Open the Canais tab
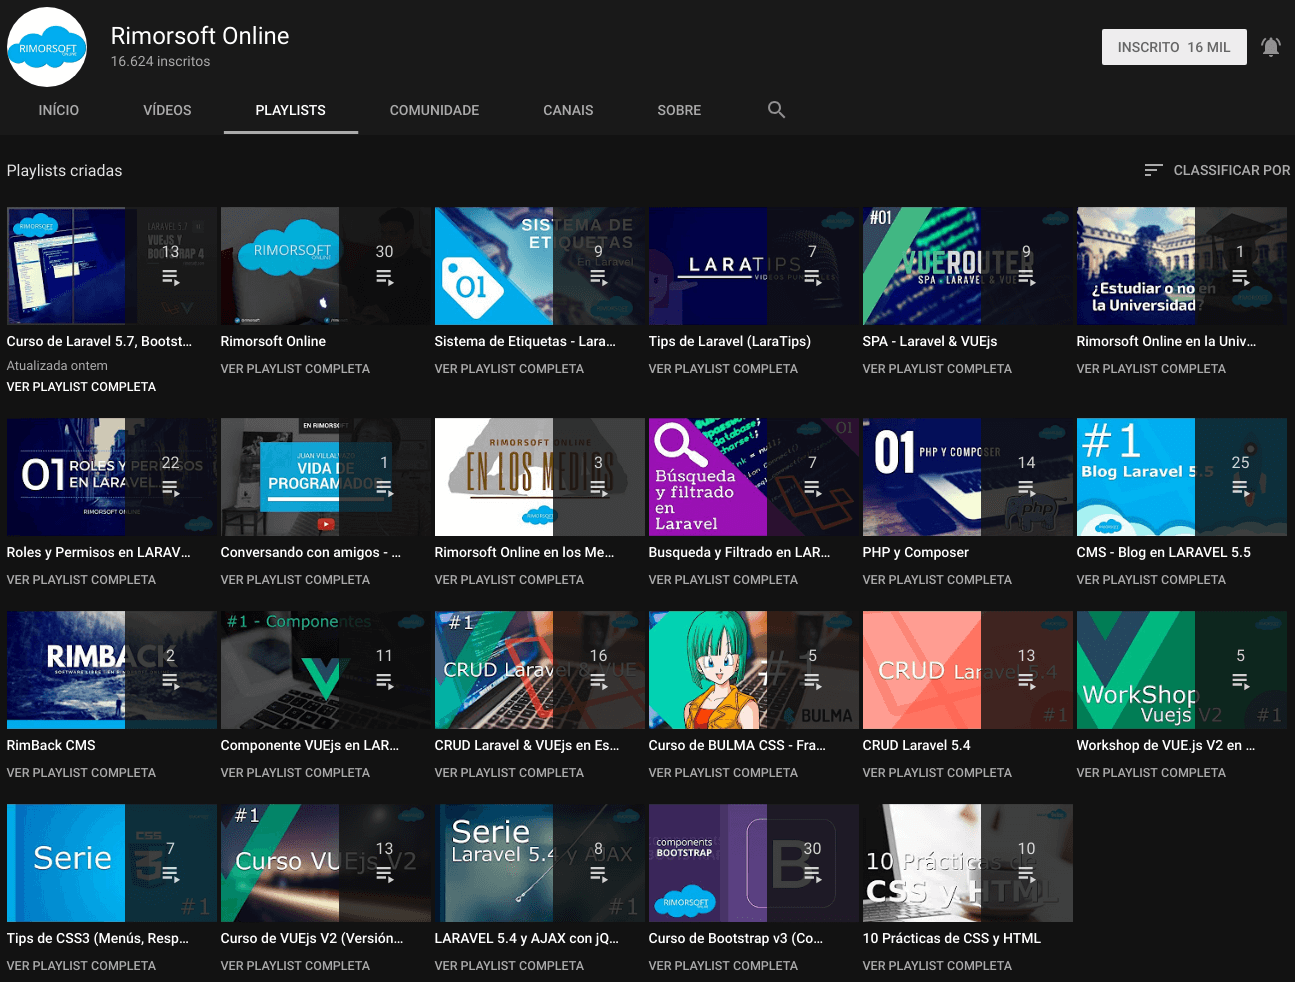 click(x=568, y=110)
